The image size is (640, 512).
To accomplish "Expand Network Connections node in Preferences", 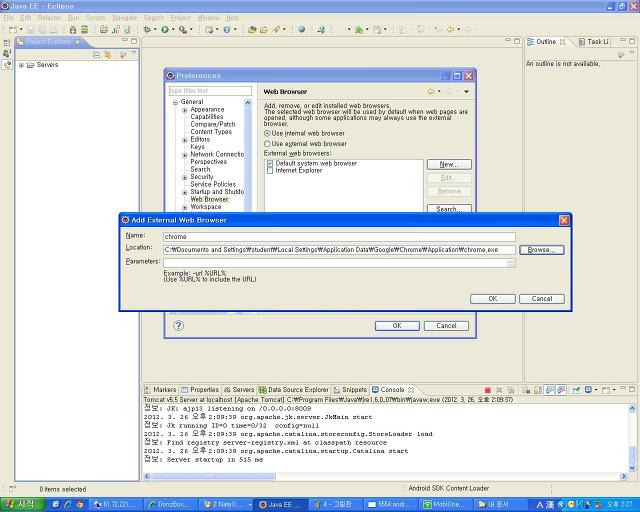I will [x=184, y=155].
